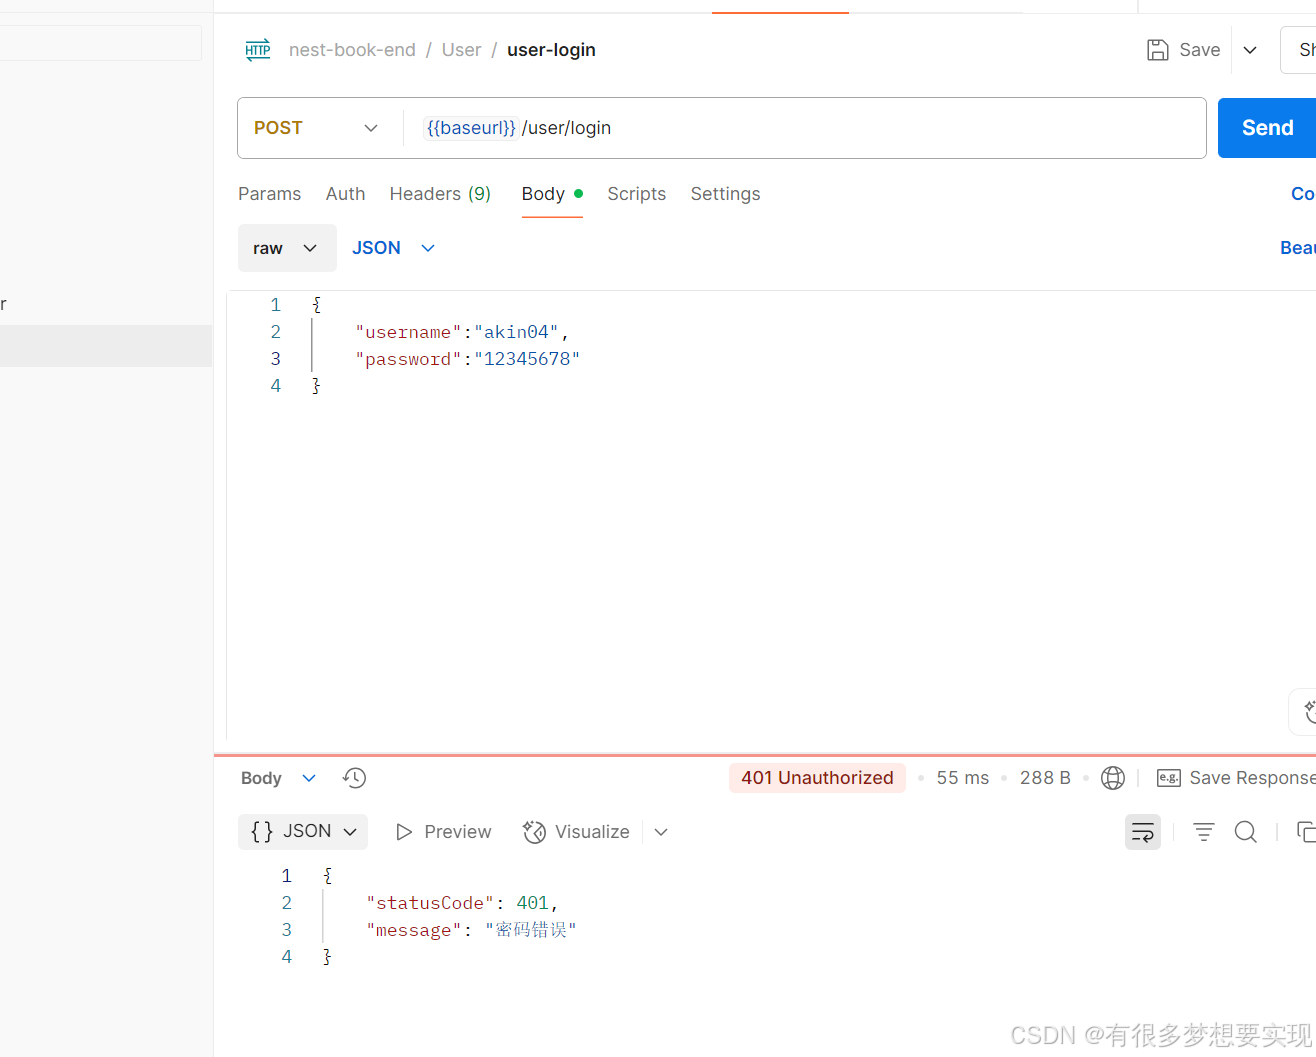Click the Visualize icon button
This screenshot has width=1316, height=1057.
pos(535,832)
